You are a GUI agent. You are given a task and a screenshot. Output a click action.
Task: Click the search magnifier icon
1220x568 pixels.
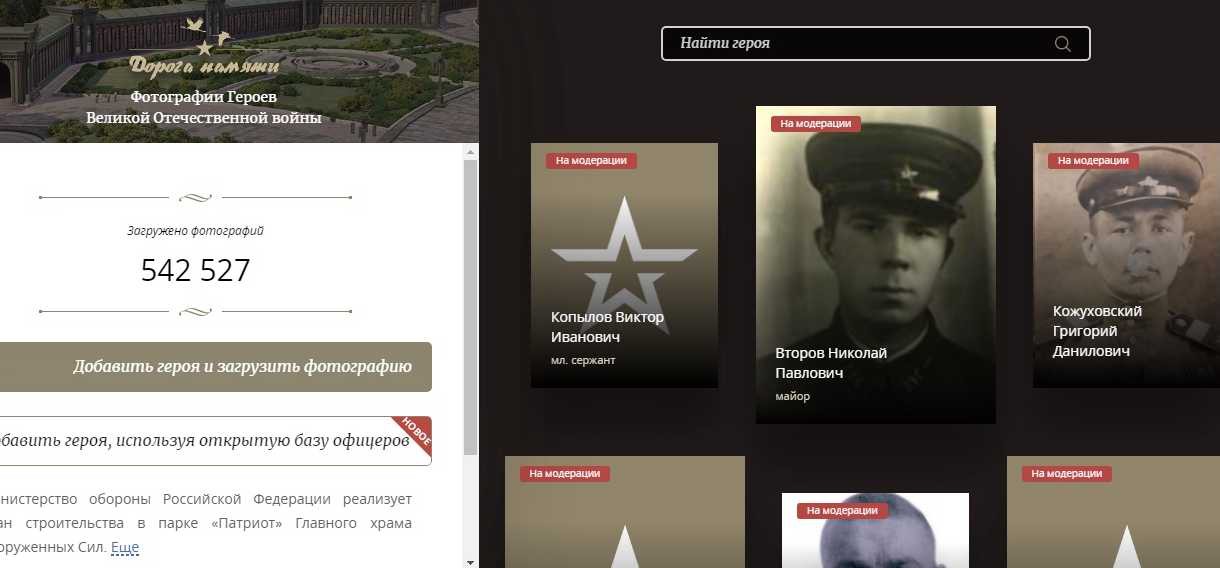point(1062,44)
